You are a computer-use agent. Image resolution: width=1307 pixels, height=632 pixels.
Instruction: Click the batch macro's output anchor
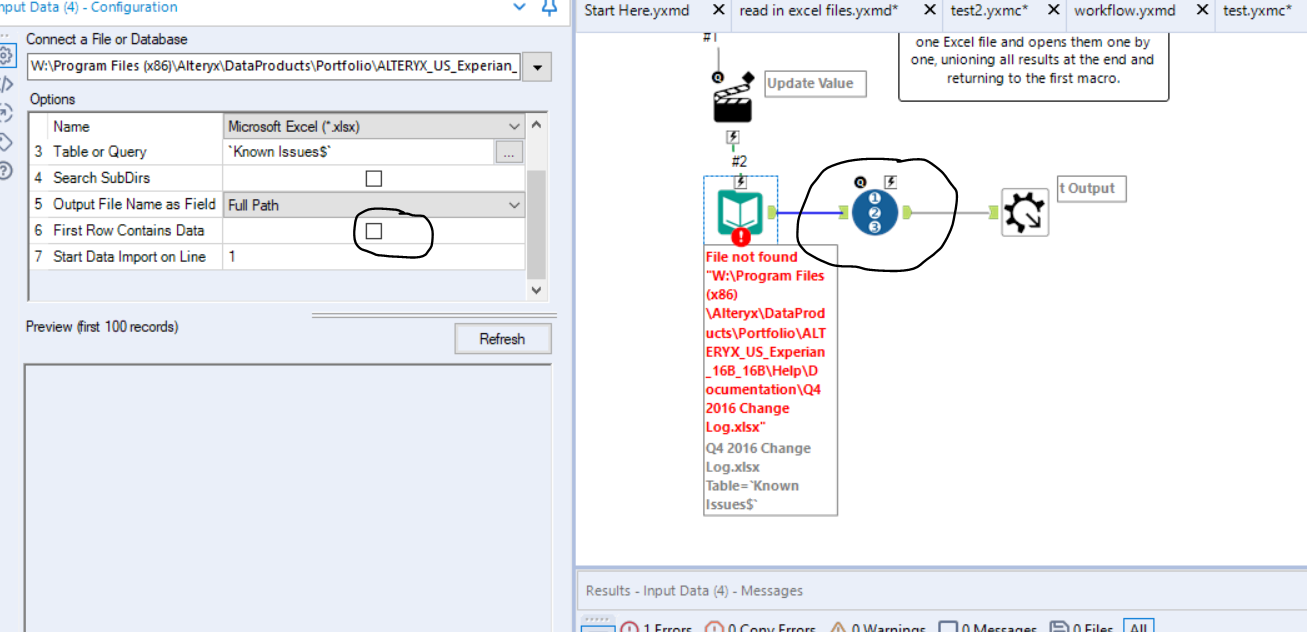pyautogui.click(x=906, y=212)
